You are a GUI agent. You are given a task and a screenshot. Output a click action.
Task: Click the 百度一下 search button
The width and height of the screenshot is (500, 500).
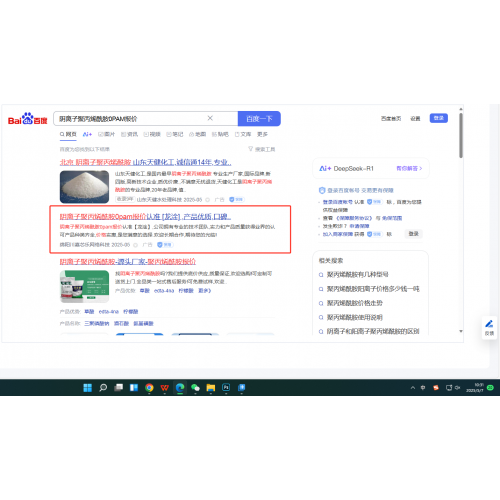click(259, 119)
